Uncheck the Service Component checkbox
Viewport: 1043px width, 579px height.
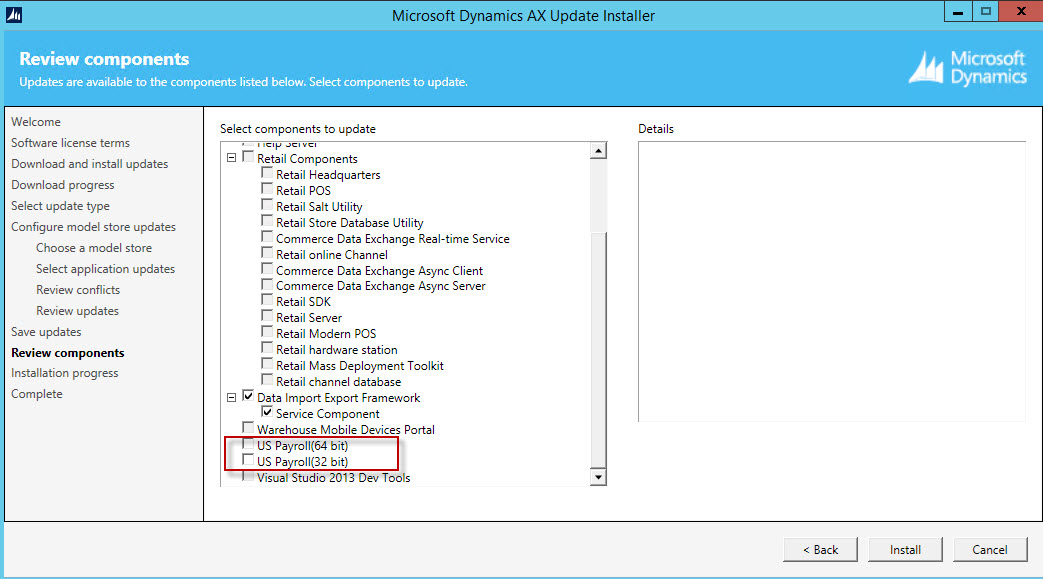point(267,413)
